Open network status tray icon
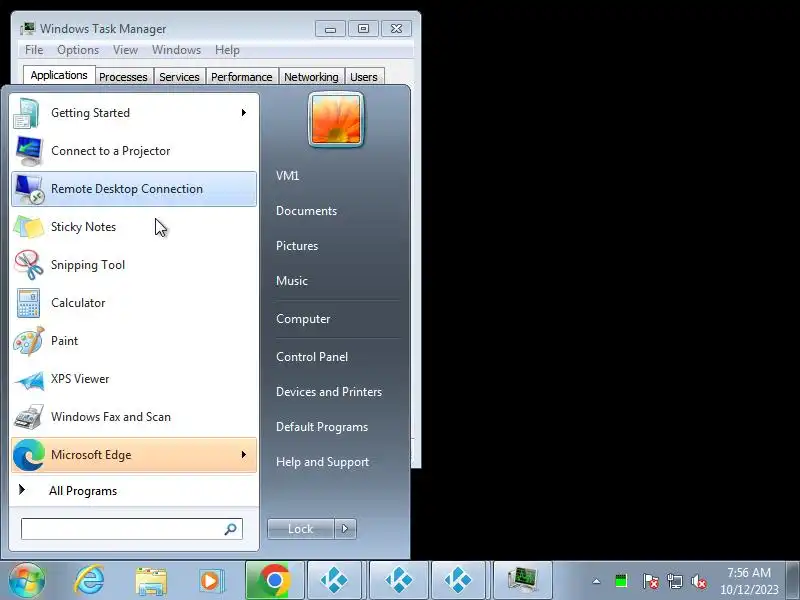The width and height of the screenshot is (800, 600). pyautogui.click(x=674, y=581)
